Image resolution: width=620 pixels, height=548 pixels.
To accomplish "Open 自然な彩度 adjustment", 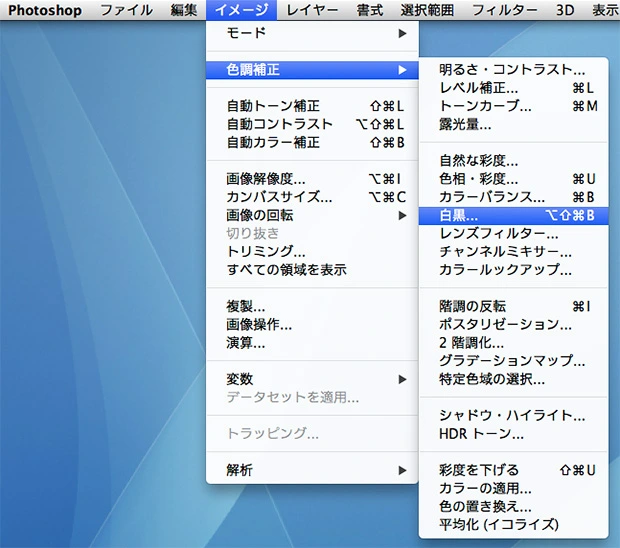I will [x=513, y=161].
